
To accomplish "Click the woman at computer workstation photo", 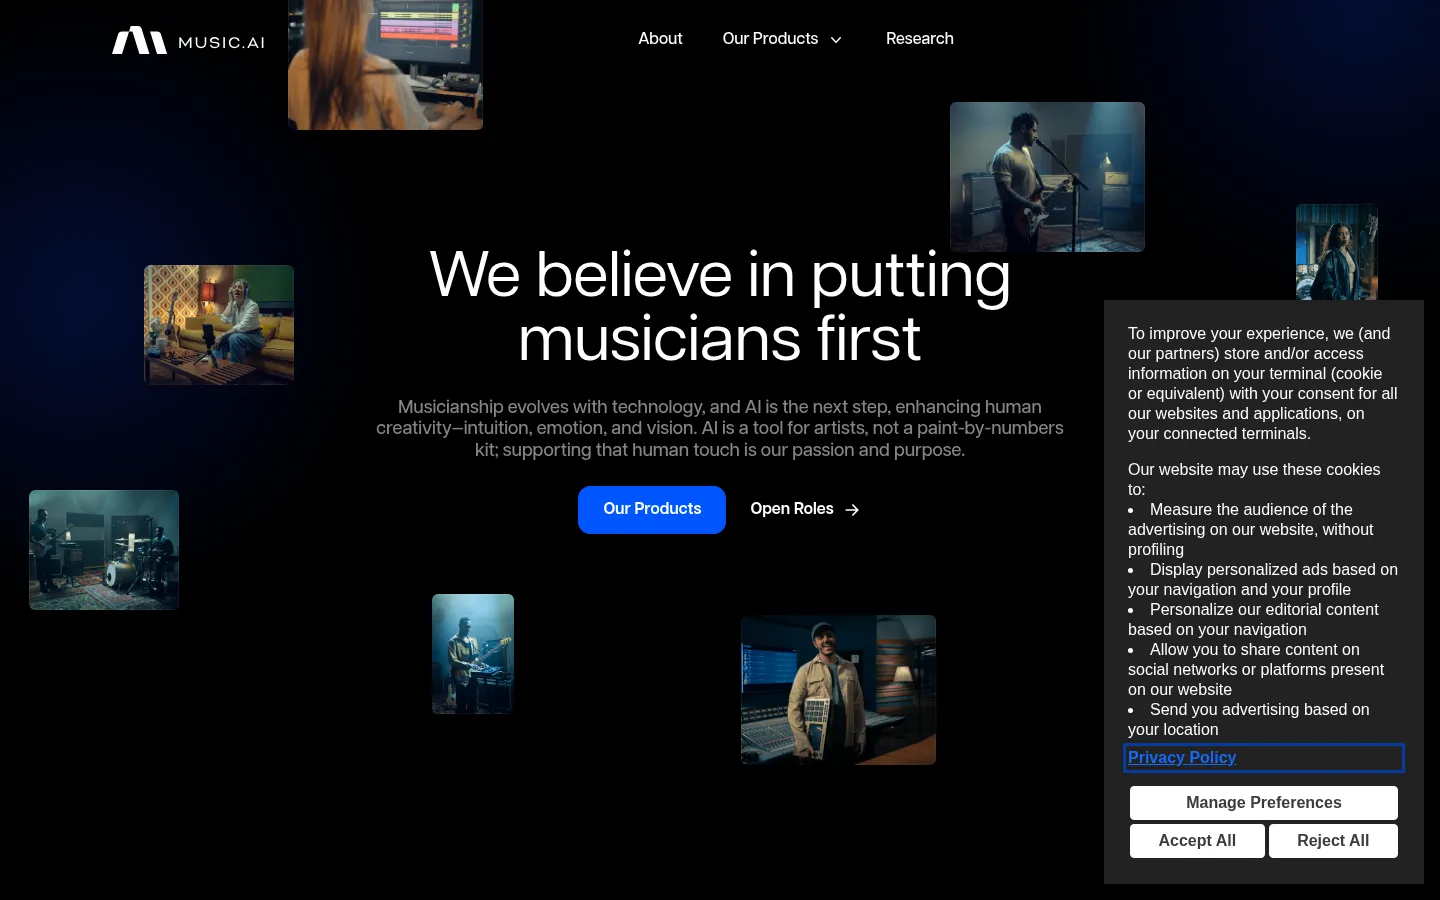I will click(385, 65).
